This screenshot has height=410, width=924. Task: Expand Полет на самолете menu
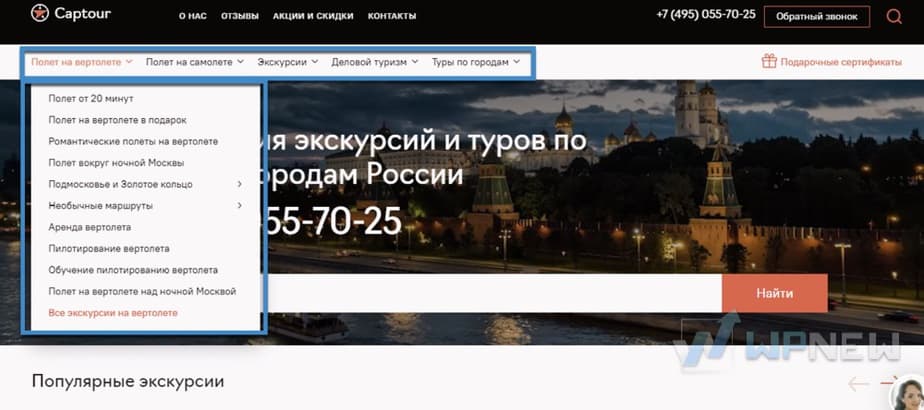(195, 62)
